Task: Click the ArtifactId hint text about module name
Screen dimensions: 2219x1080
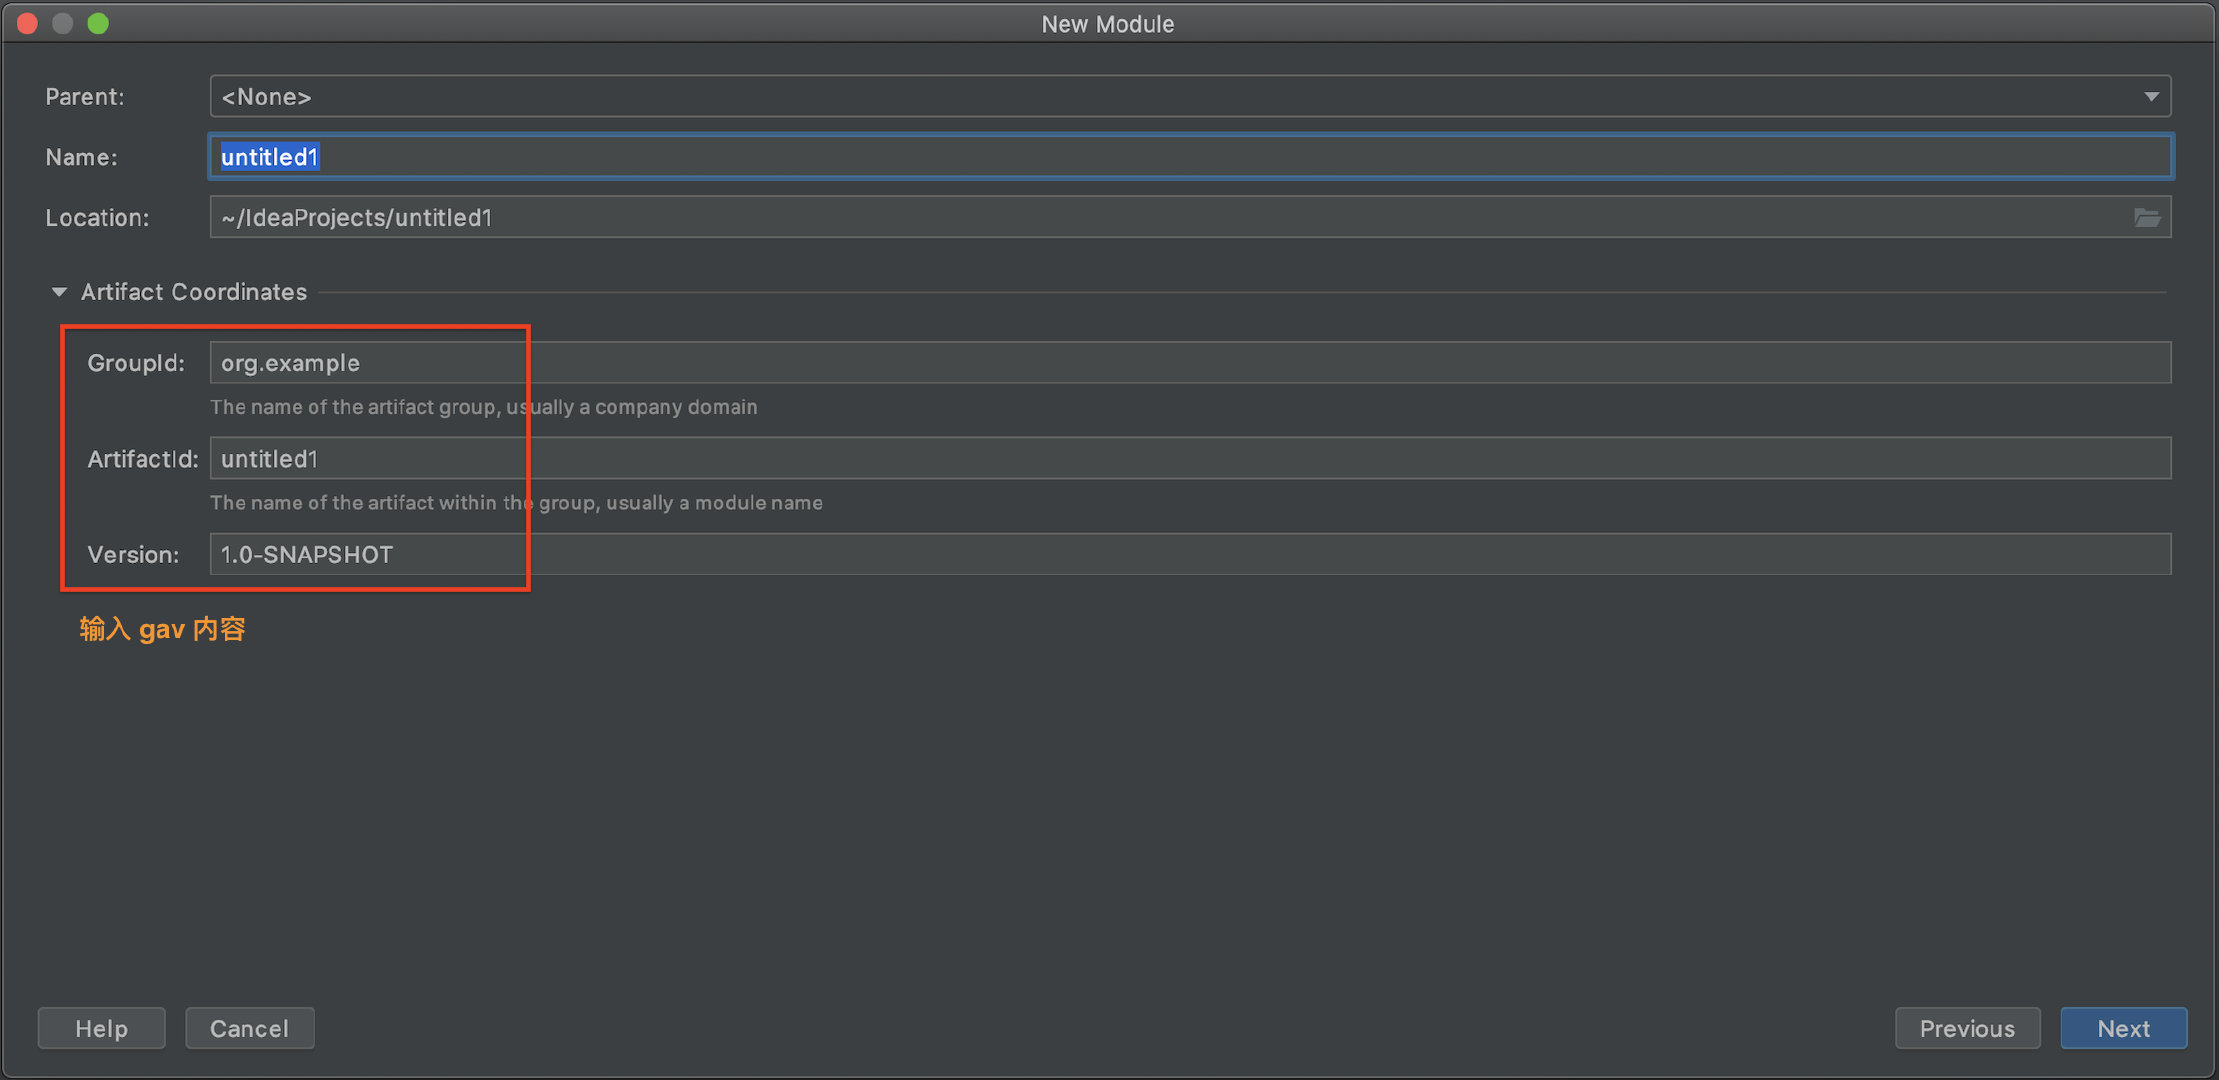Action: 516,503
